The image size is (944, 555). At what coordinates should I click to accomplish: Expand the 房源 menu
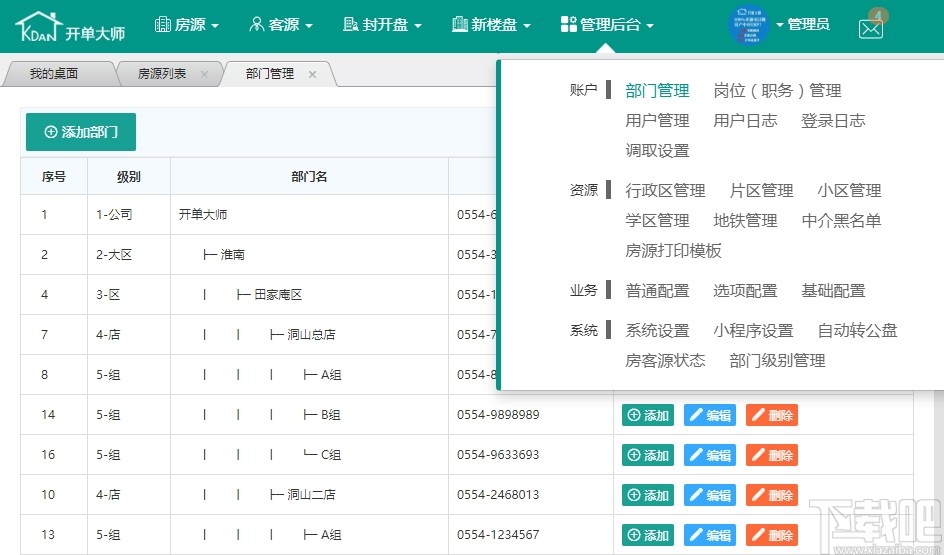coord(187,25)
